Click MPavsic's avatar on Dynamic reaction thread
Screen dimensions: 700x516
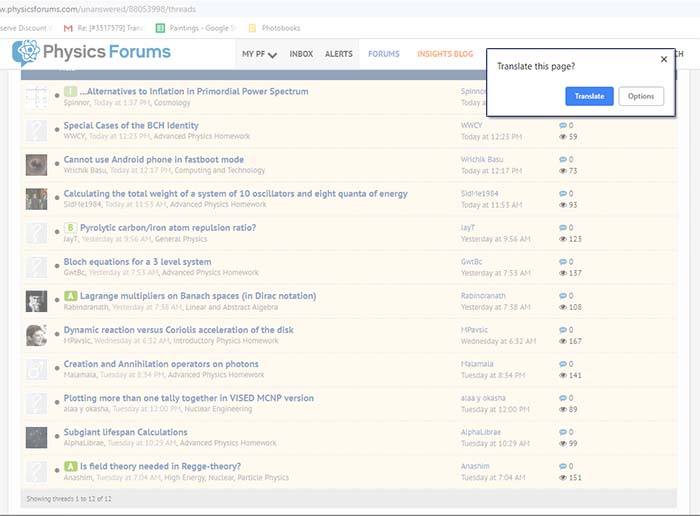pos(36,335)
